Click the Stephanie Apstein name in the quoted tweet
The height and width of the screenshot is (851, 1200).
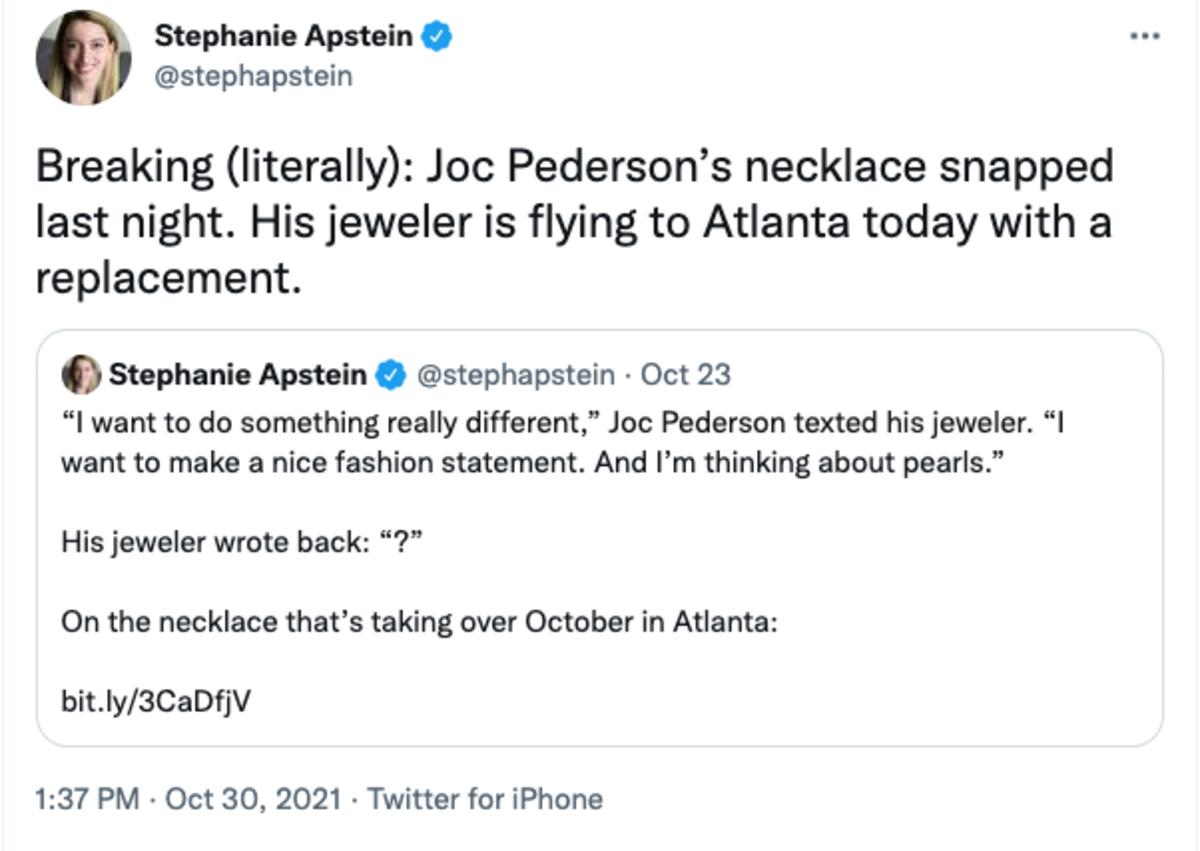(238, 375)
